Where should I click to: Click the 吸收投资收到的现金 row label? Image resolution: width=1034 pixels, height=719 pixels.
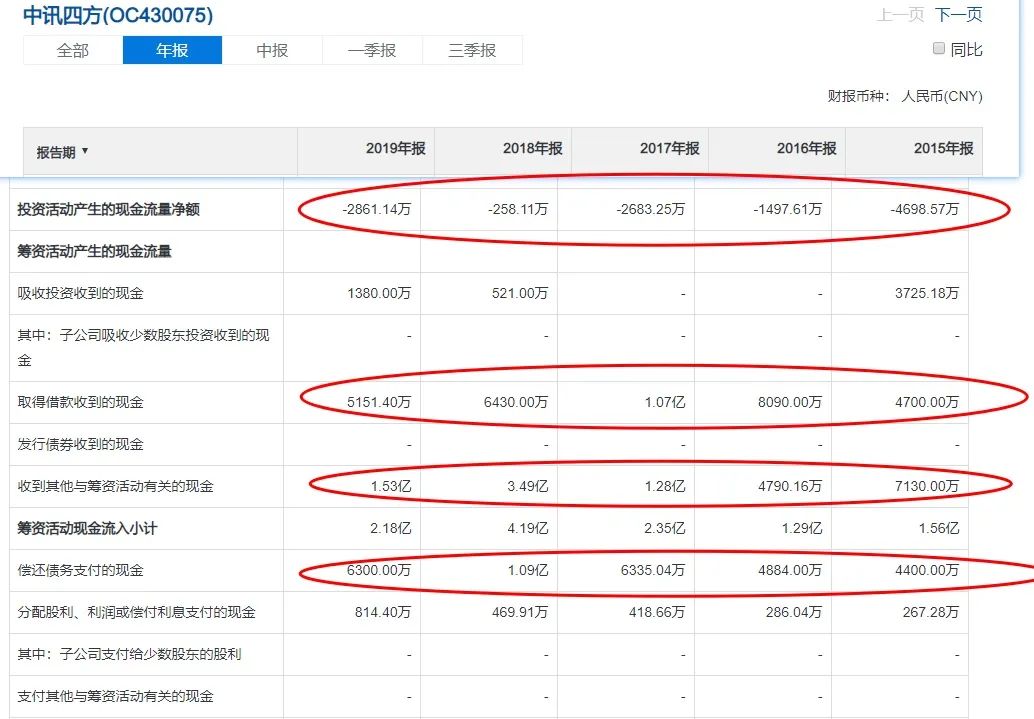tap(80, 294)
